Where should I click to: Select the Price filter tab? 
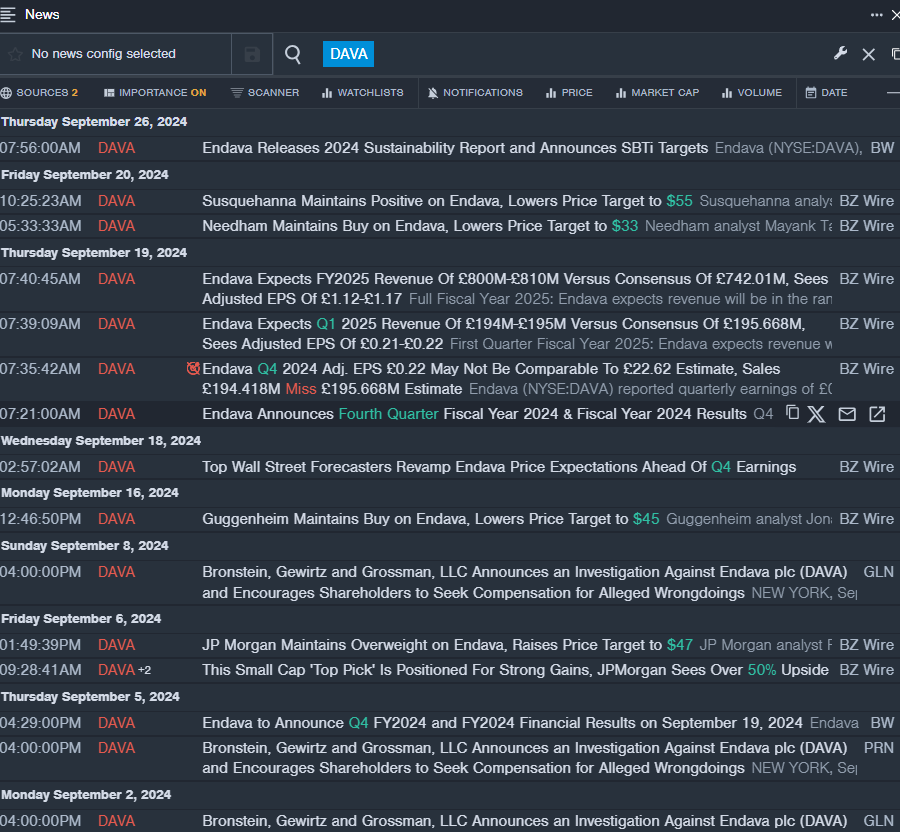[x=569, y=93]
